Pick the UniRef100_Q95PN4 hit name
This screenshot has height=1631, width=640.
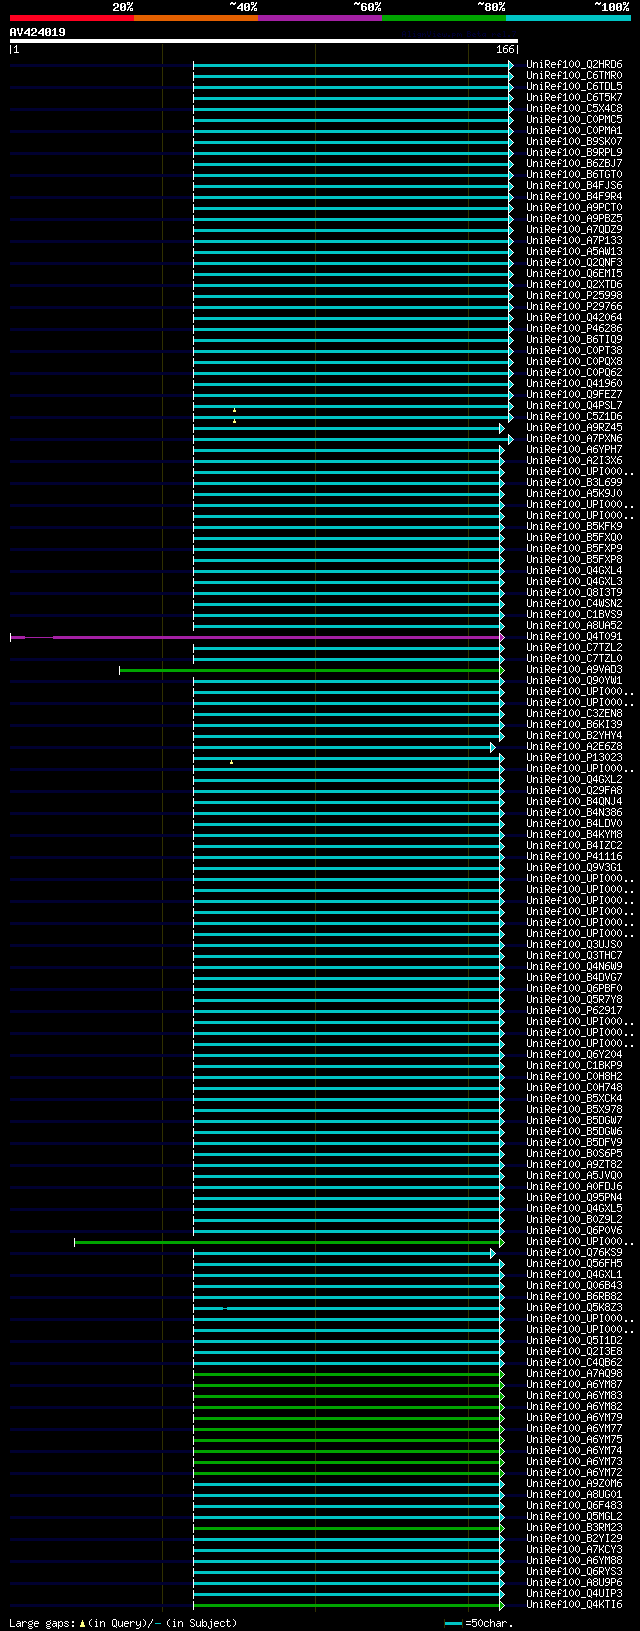click(x=574, y=1198)
